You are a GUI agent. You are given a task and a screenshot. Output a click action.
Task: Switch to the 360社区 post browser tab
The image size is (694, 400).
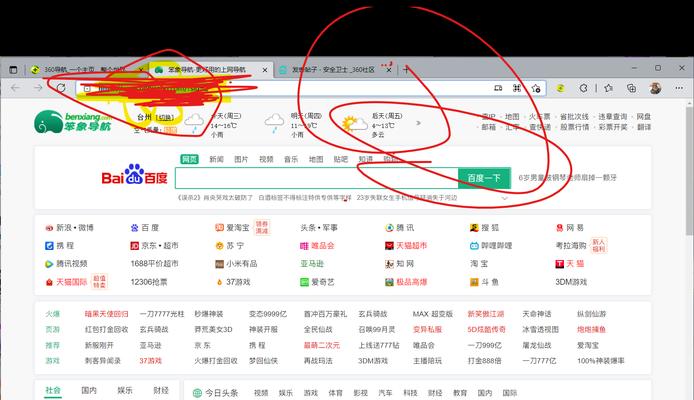click(x=333, y=69)
